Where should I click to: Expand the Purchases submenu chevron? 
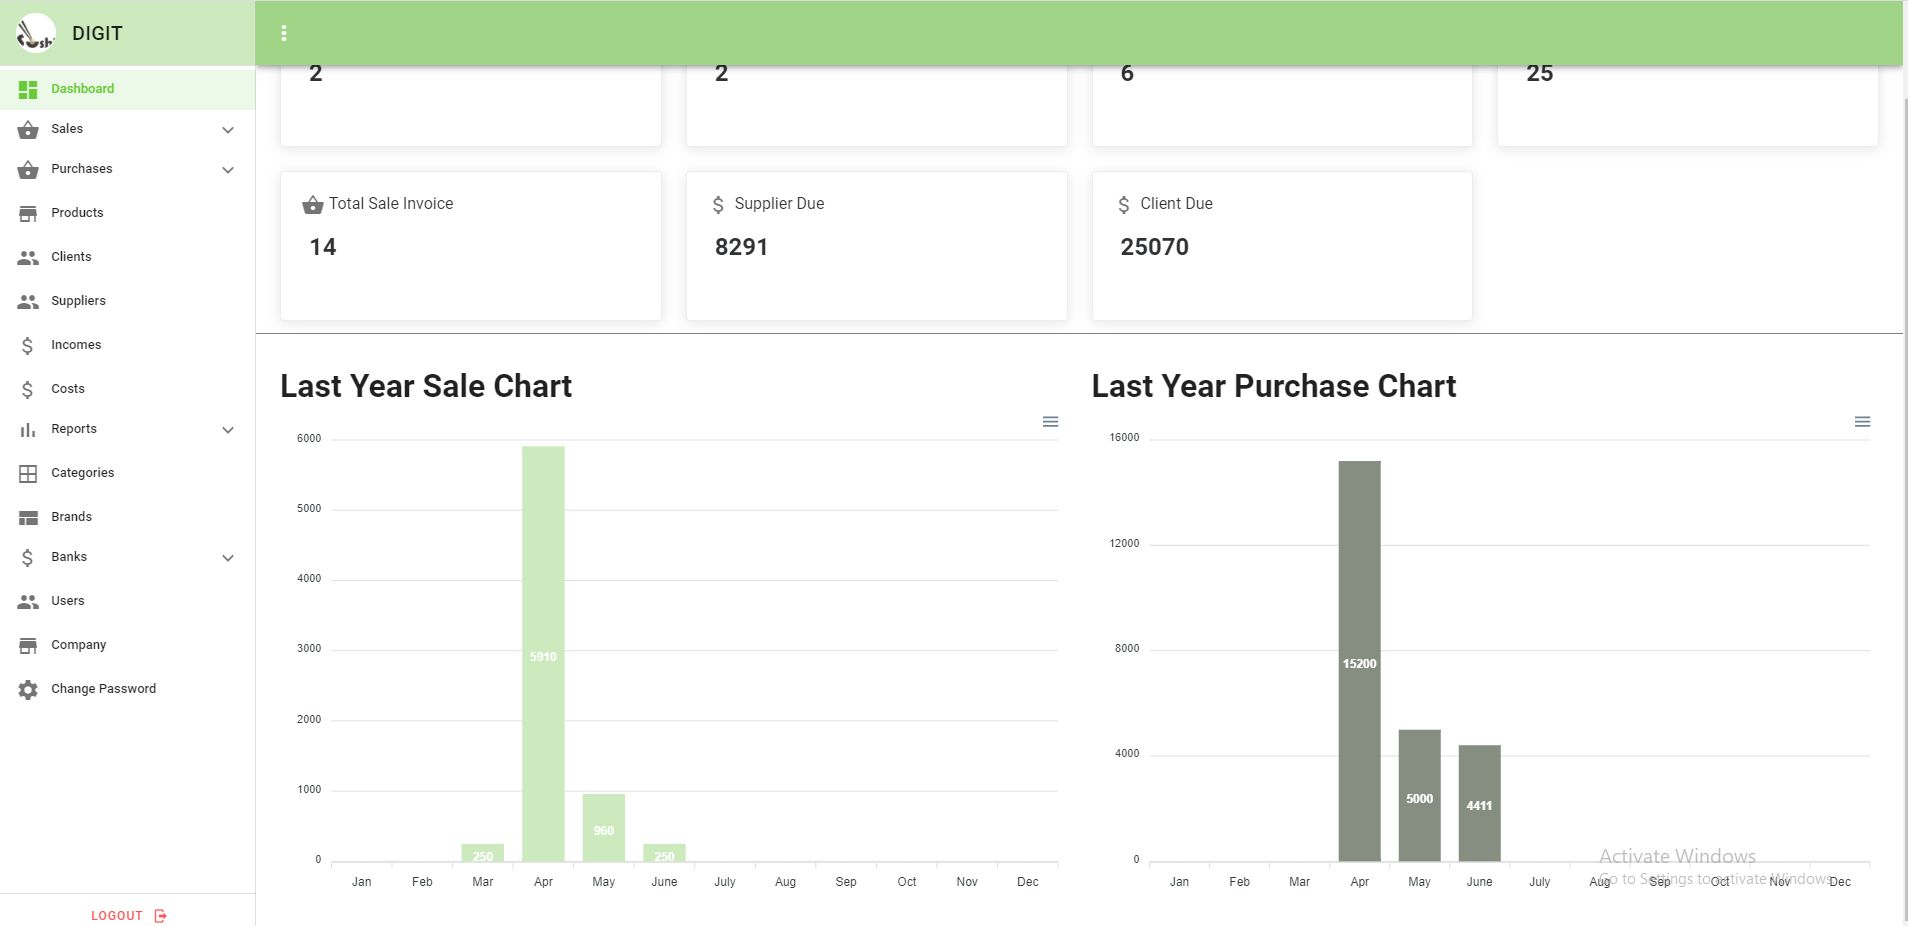tap(228, 170)
